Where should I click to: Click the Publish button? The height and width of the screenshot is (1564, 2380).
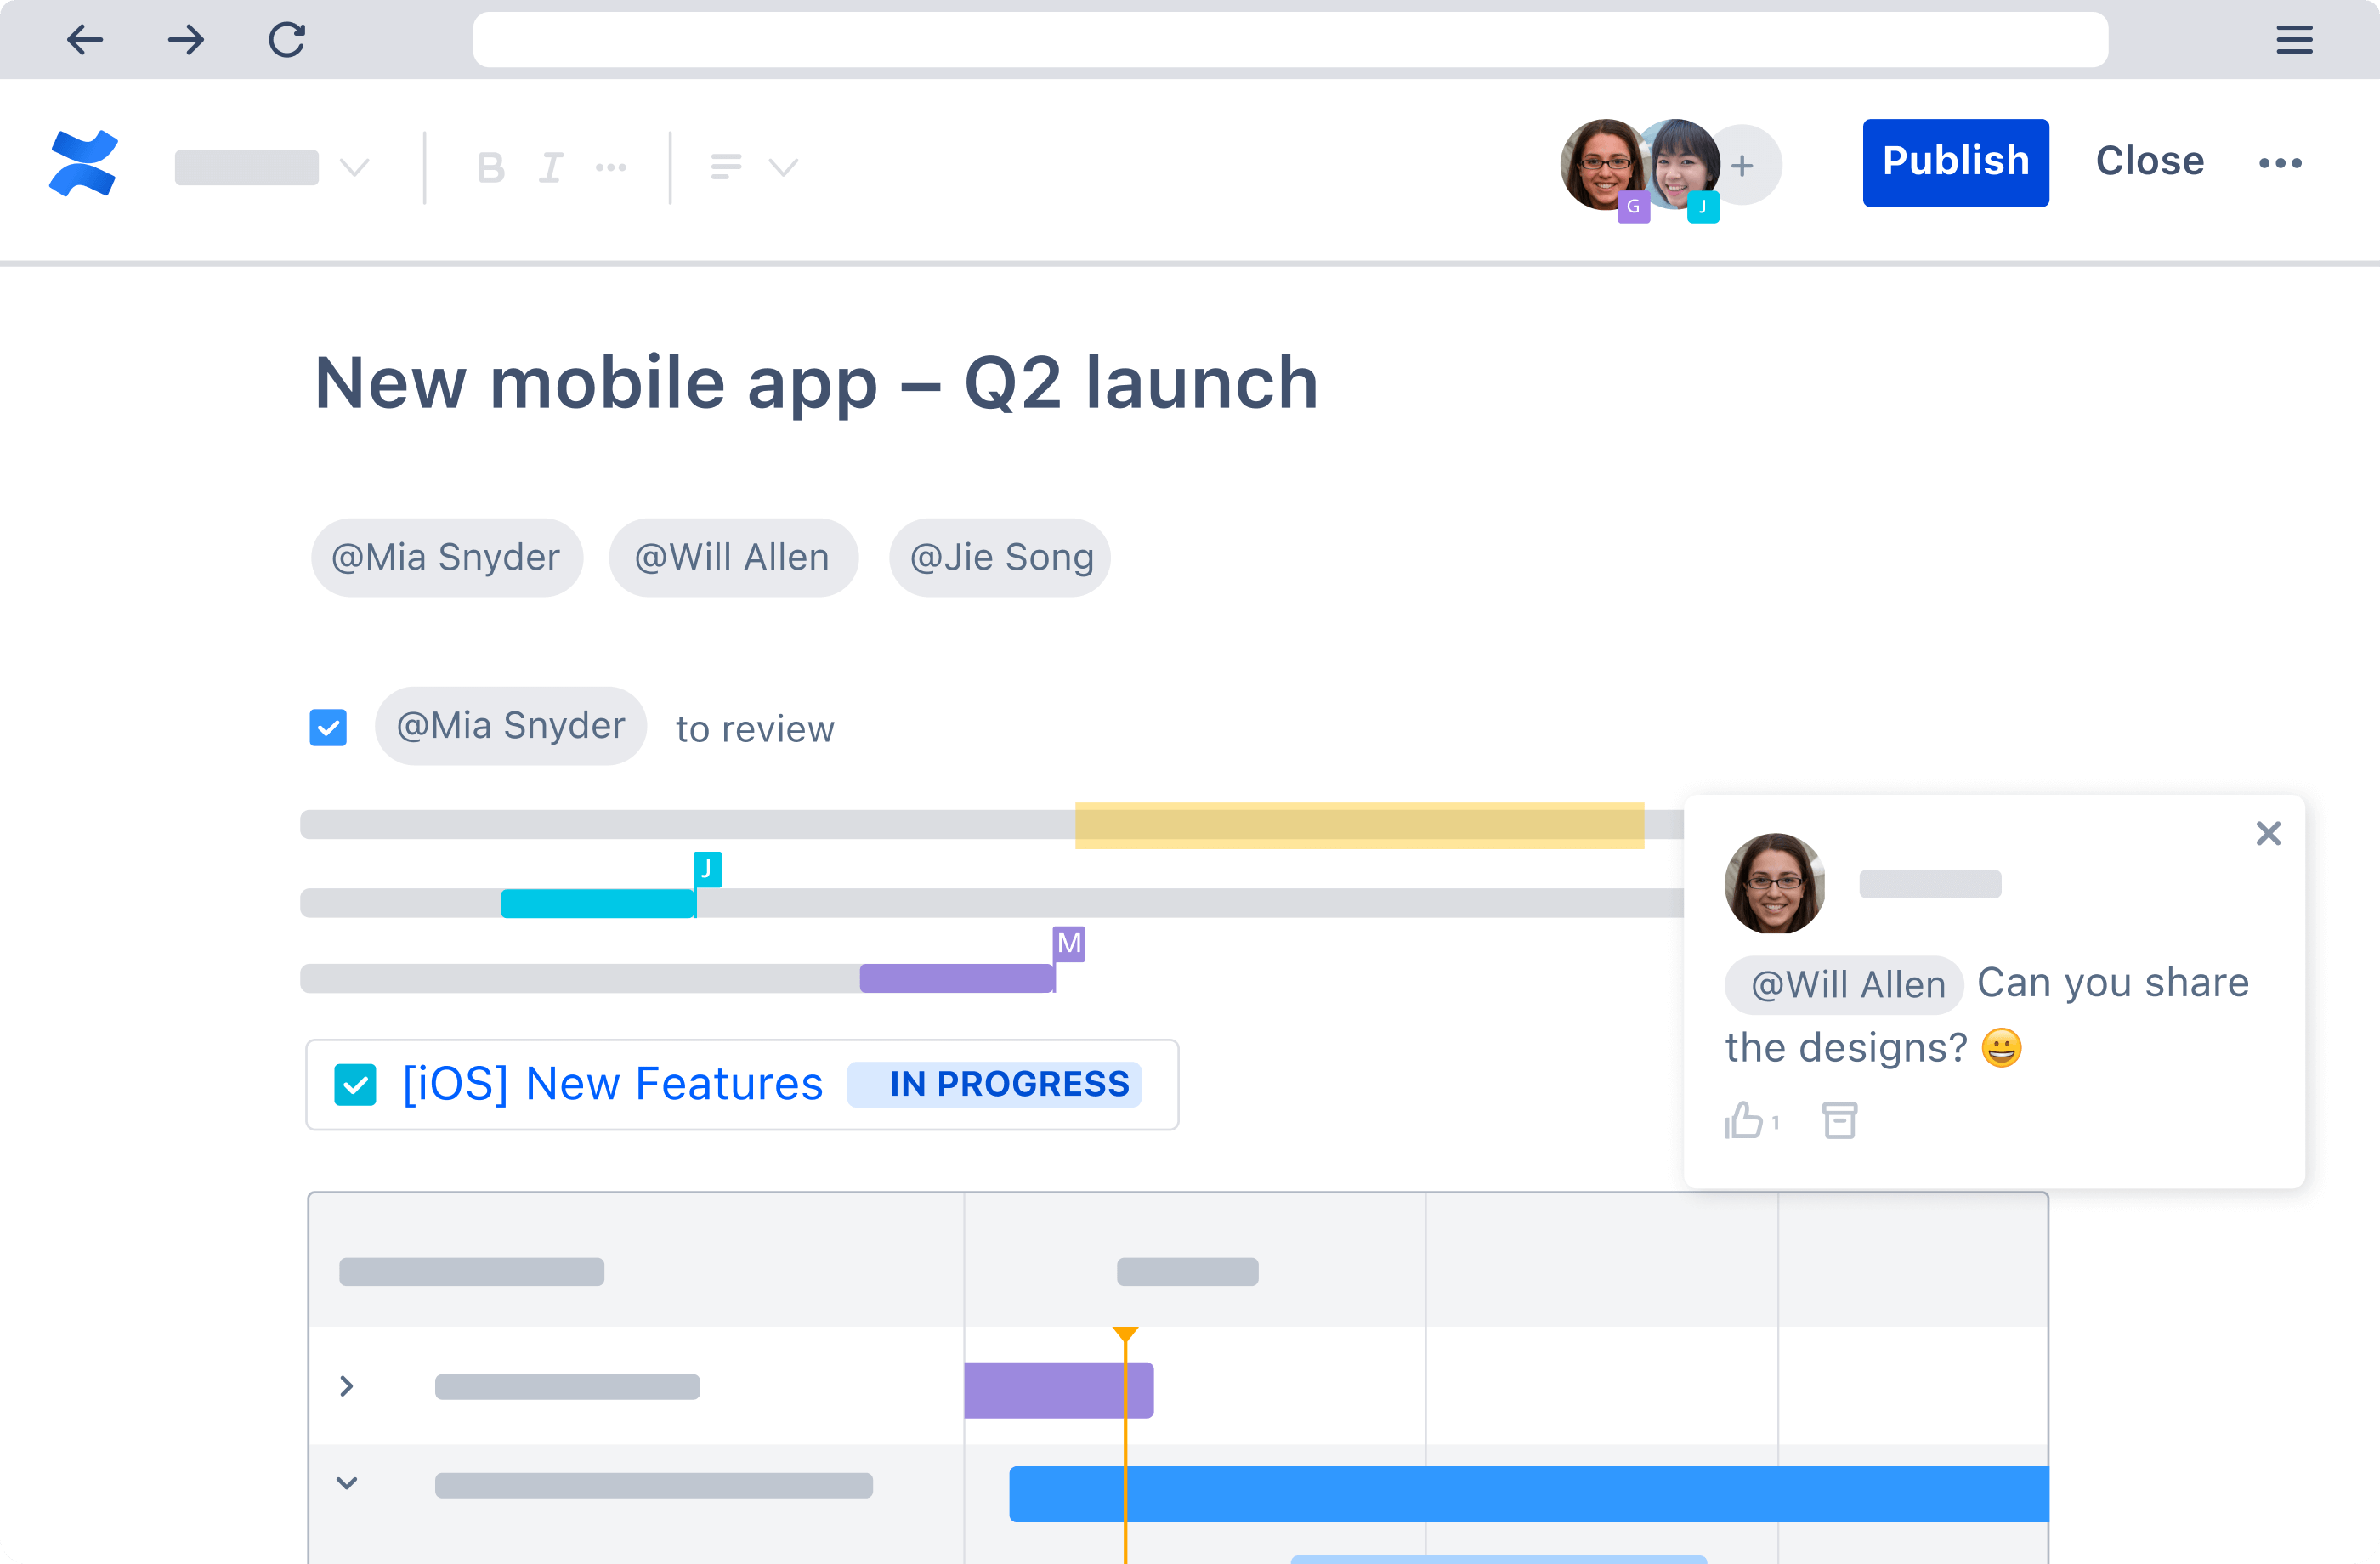tap(1954, 161)
